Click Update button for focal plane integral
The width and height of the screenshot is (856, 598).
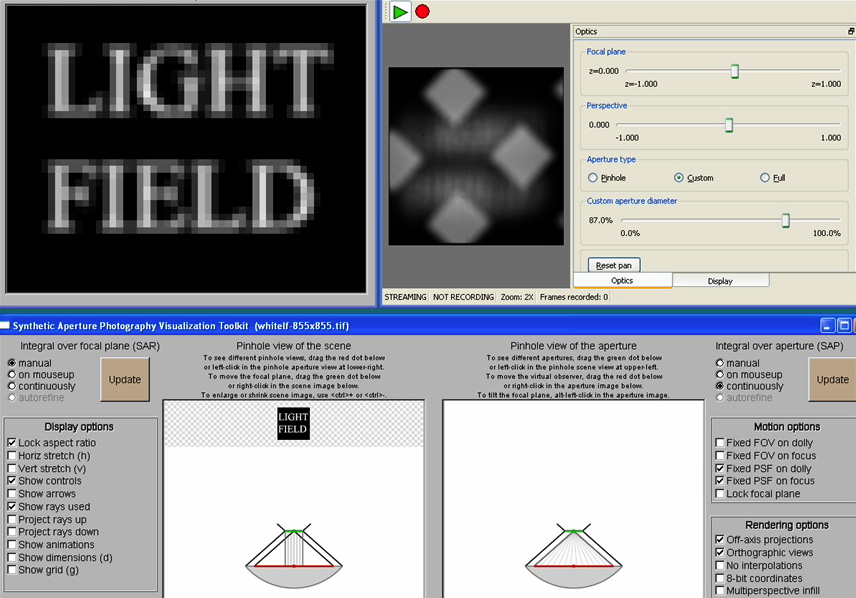click(125, 380)
